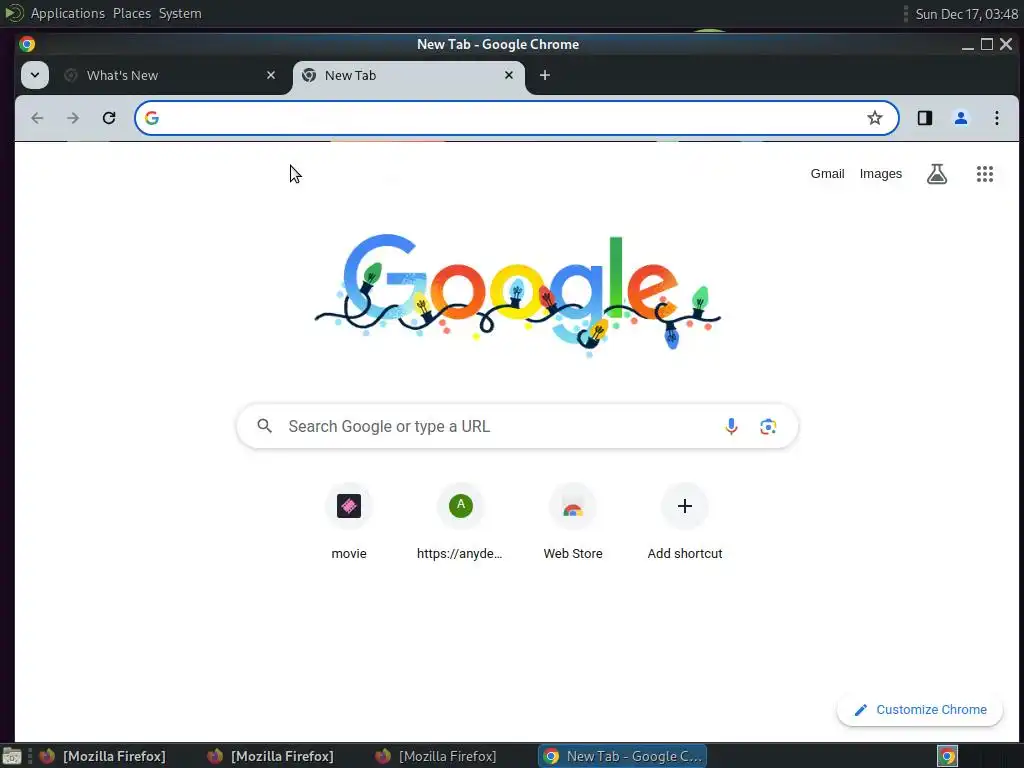This screenshot has height=768, width=1024.
Task: Click the Chrome logo in title bar
Action: pyautogui.click(x=27, y=44)
